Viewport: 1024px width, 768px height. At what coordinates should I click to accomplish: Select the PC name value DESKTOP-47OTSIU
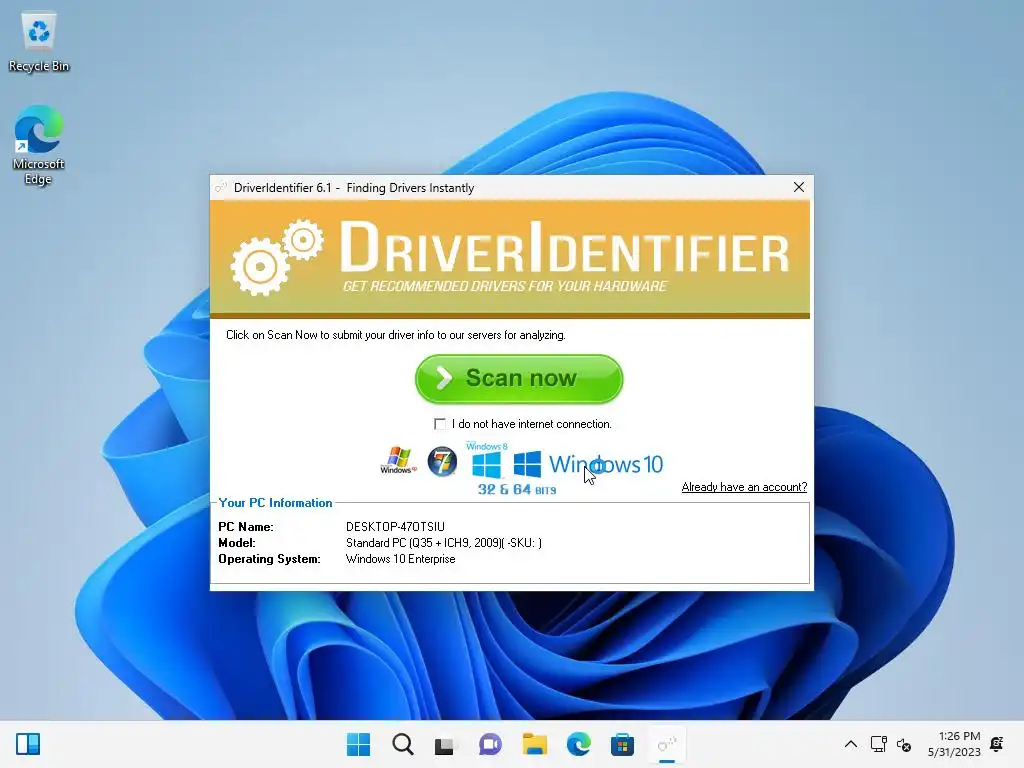(x=395, y=527)
